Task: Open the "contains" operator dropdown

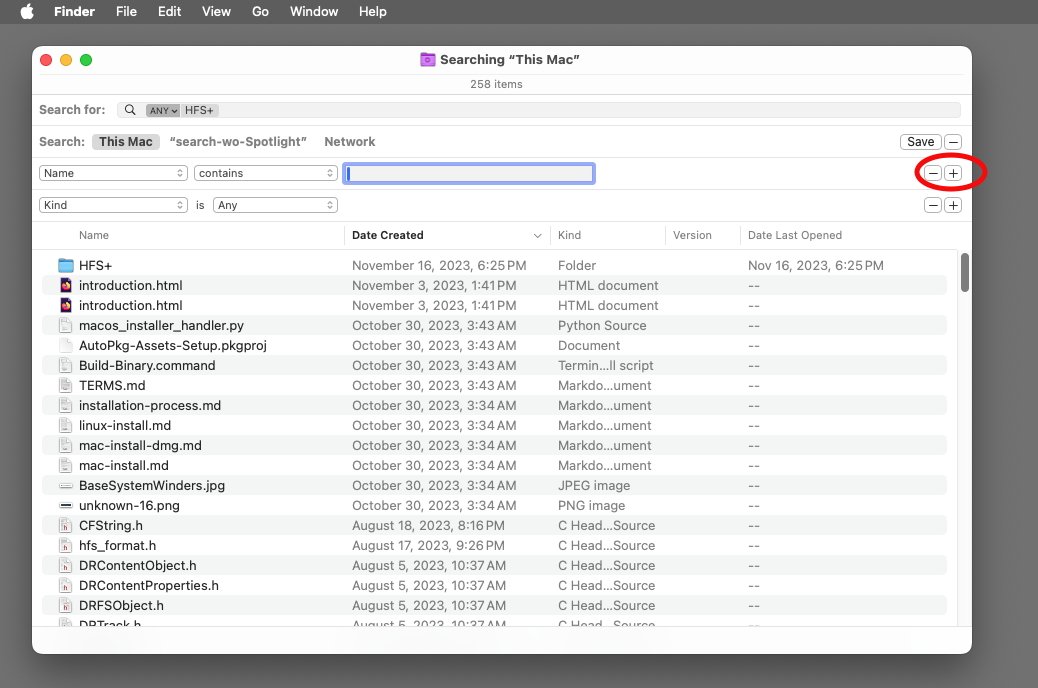Action: tap(266, 173)
